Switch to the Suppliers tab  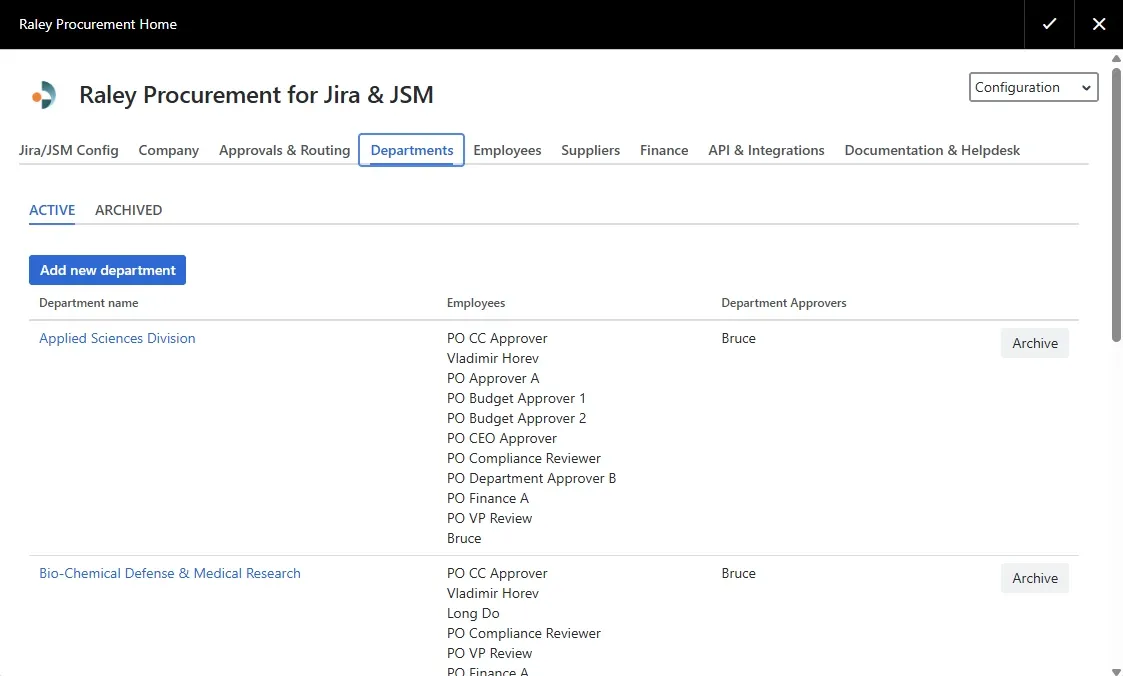tap(590, 150)
